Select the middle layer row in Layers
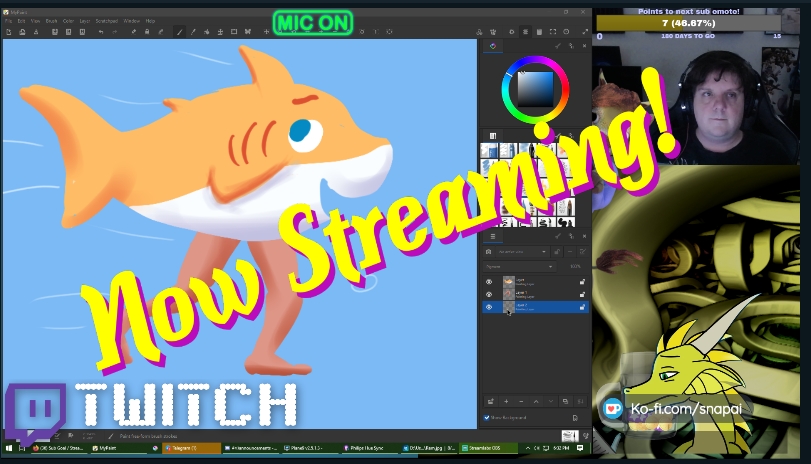811x464 pixels. click(x=535, y=294)
